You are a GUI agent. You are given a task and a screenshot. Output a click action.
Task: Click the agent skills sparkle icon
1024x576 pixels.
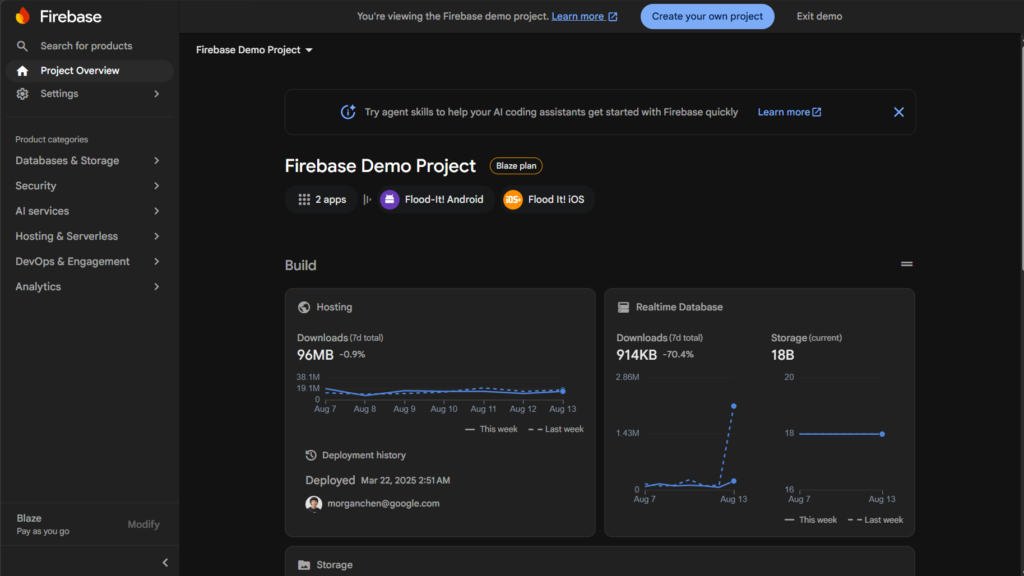(348, 112)
